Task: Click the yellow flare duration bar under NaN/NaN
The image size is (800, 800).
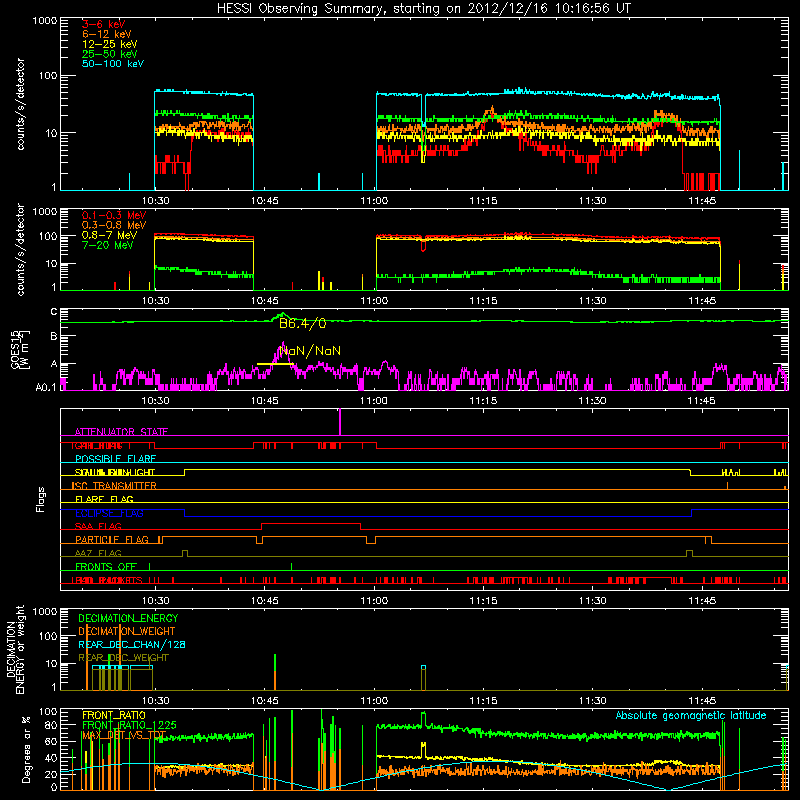Action: click(x=276, y=364)
